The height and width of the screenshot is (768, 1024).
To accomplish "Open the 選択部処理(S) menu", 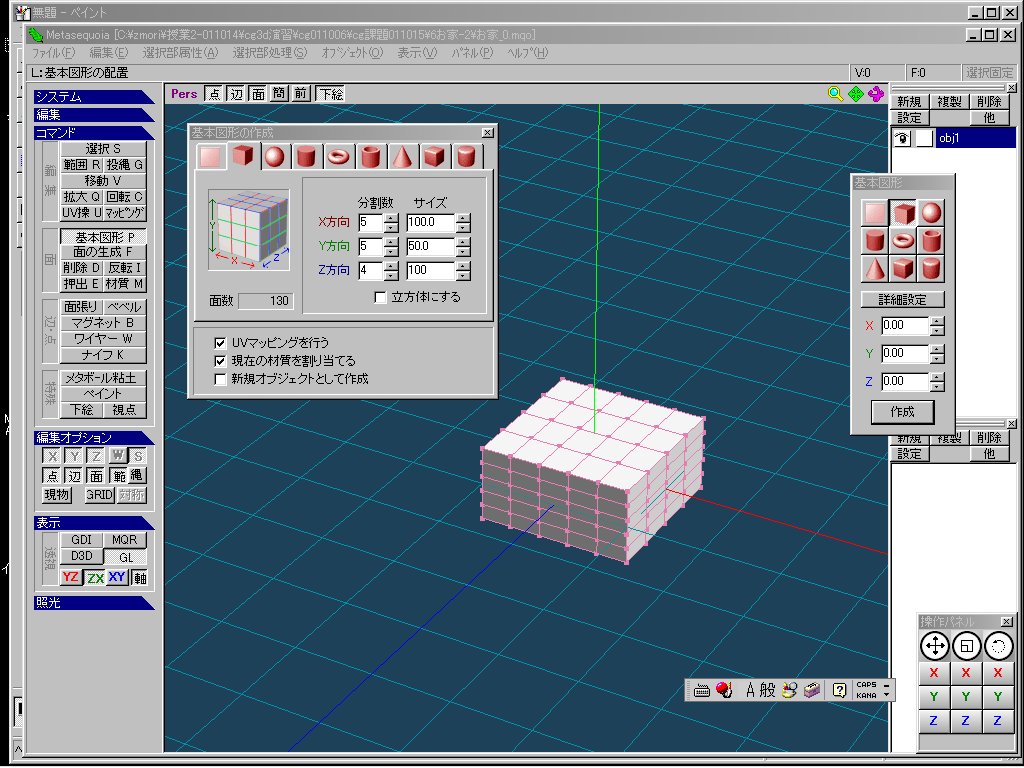I will pyautogui.click(x=270, y=53).
